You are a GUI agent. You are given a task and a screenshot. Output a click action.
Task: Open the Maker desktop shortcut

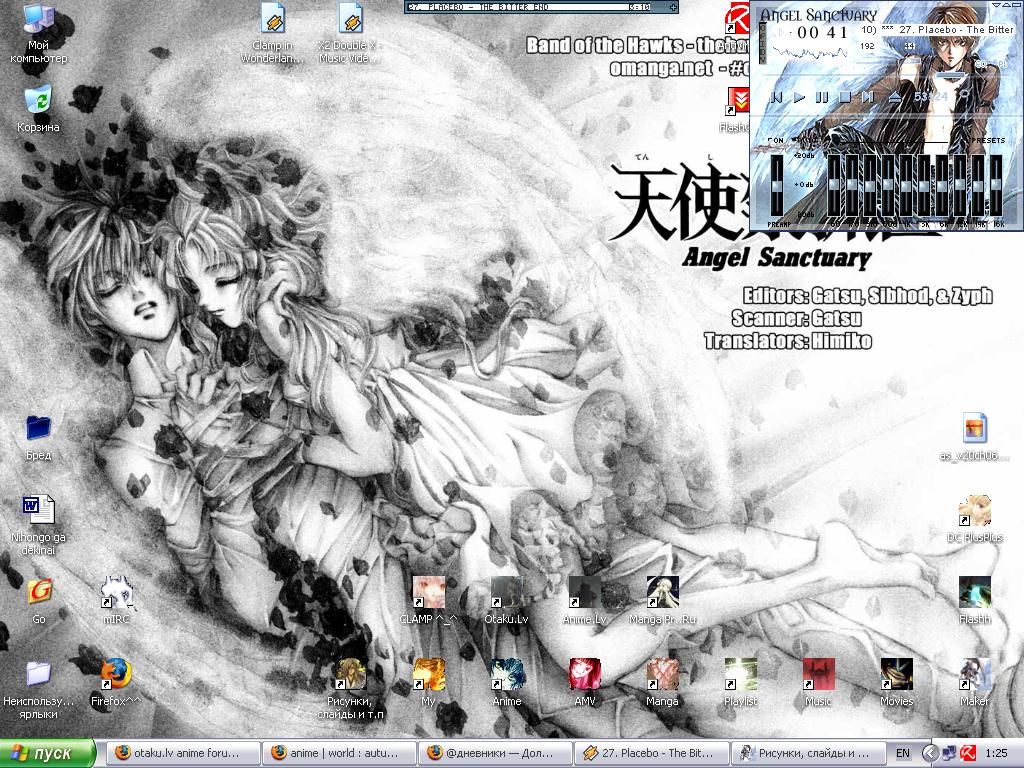click(974, 683)
